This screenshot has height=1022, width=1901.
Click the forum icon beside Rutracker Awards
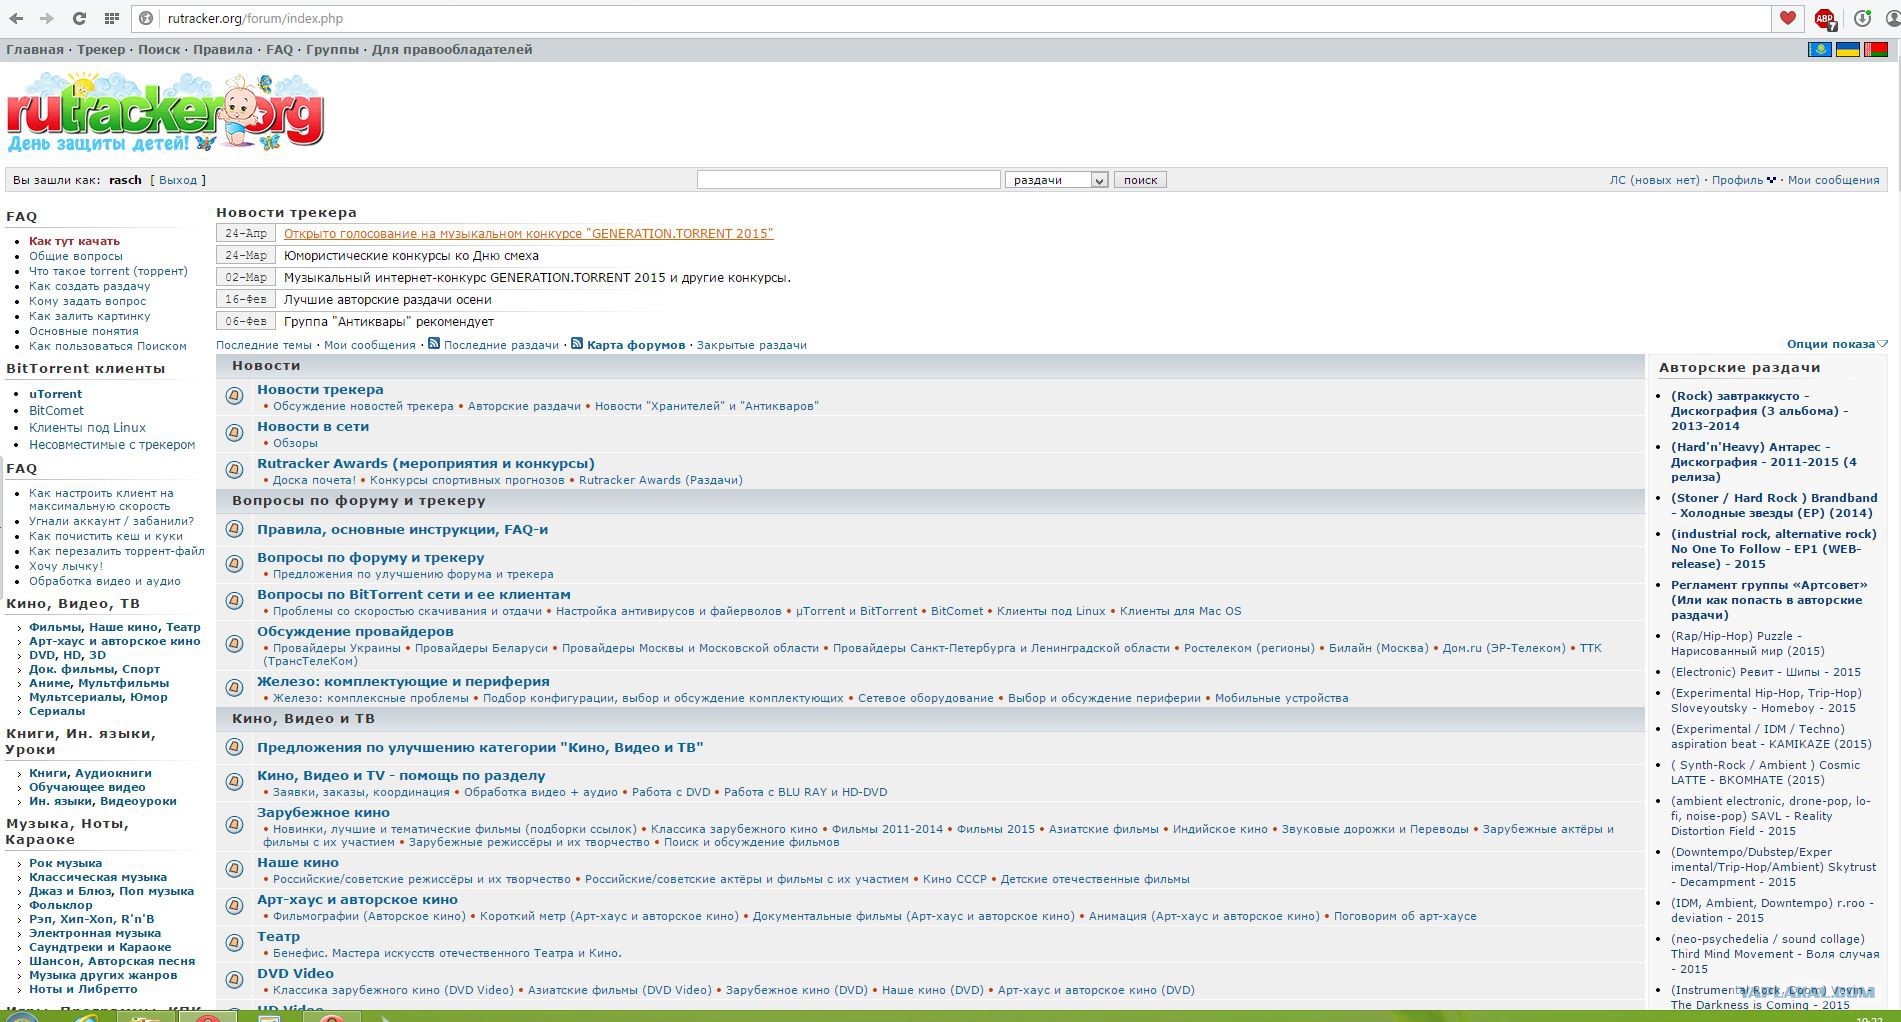coord(235,470)
